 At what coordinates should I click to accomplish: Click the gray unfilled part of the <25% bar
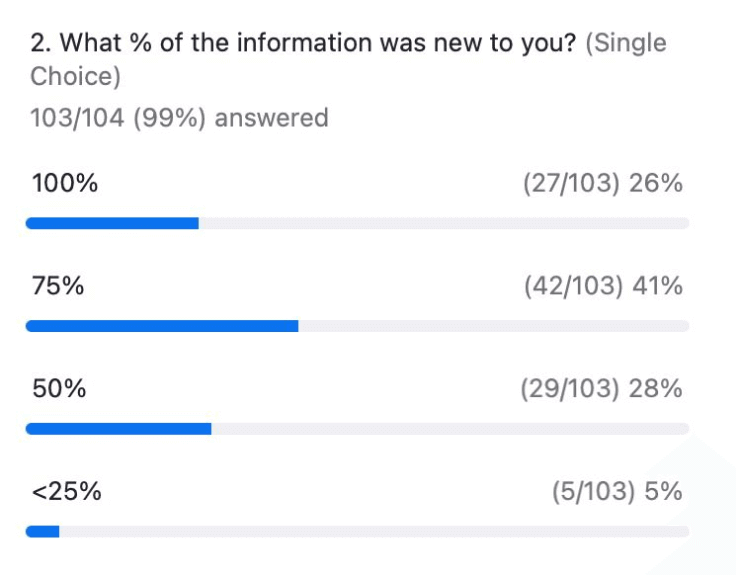pos(374,531)
